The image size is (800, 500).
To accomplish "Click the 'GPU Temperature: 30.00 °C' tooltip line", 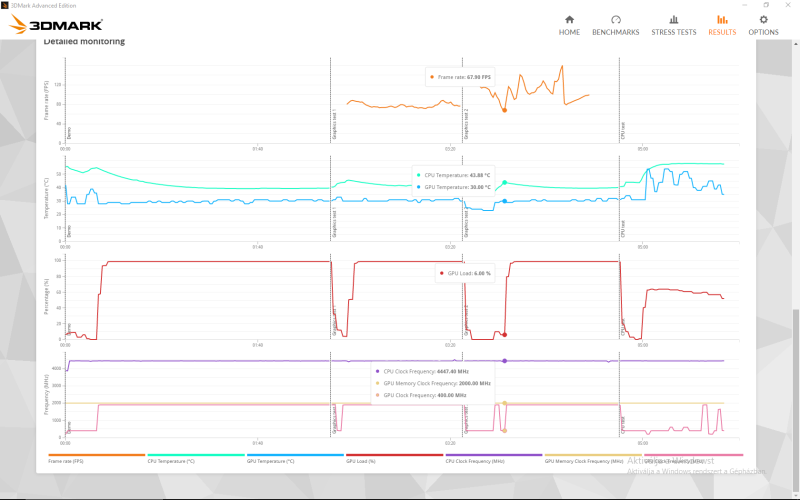I will 453,187.
